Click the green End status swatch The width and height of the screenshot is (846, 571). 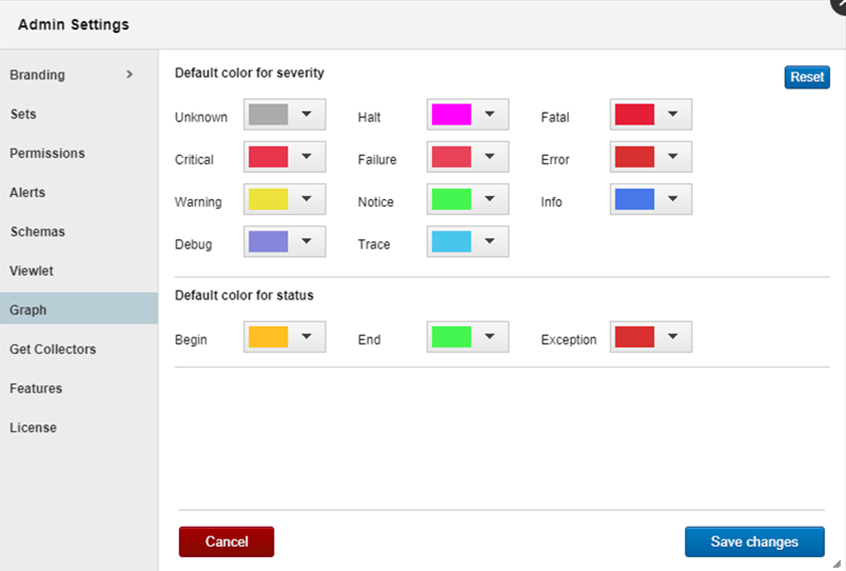pyautogui.click(x=452, y=337)
